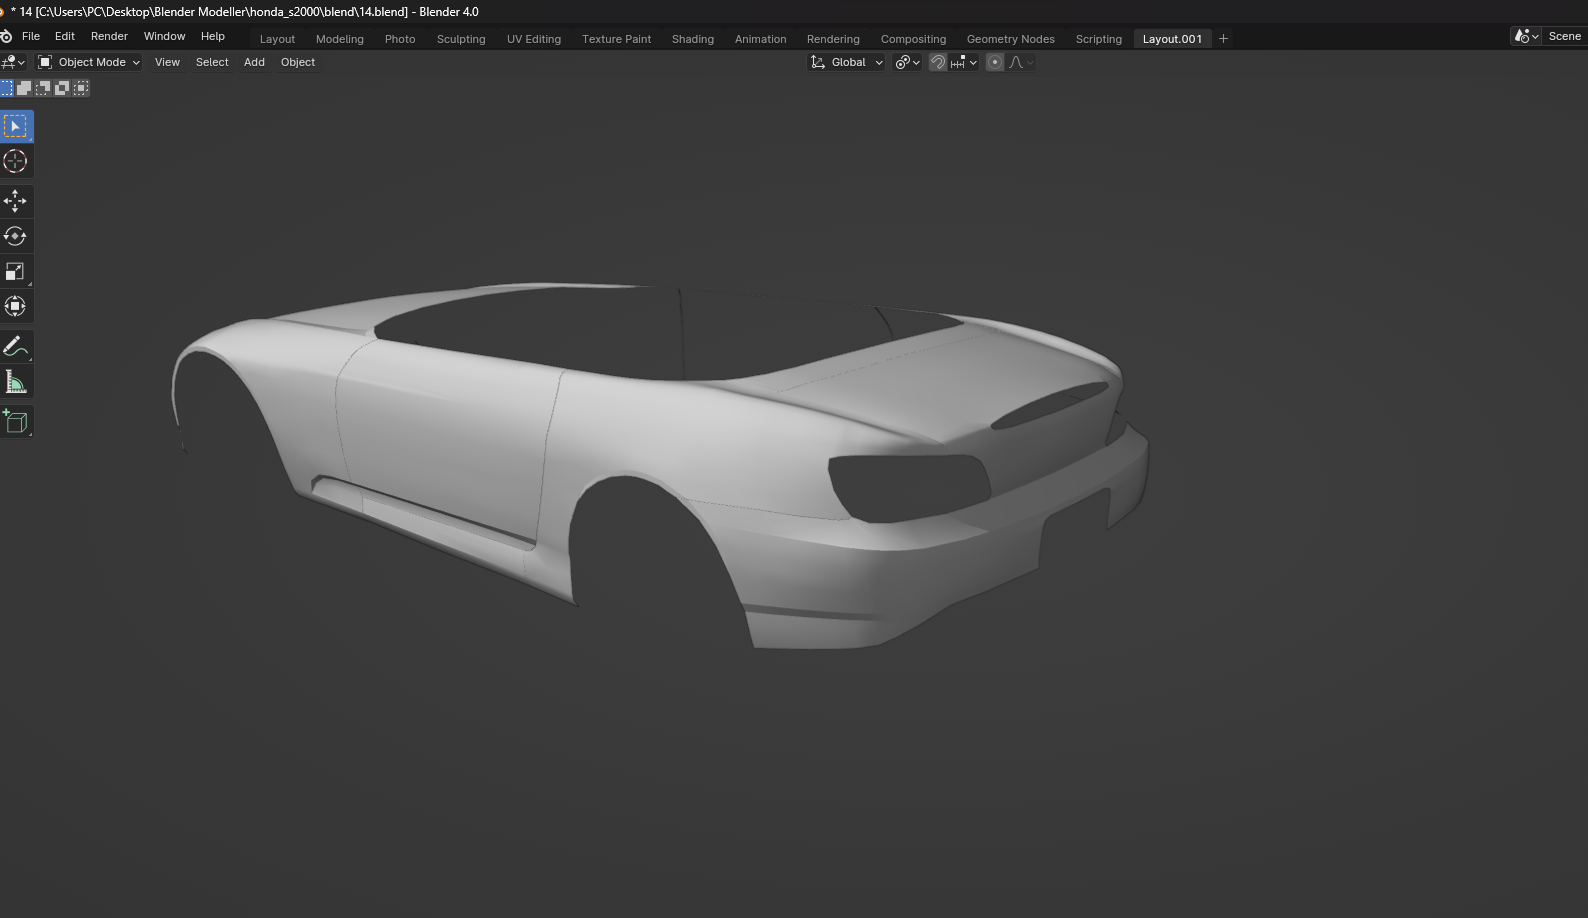Choose the Move tool
The width and height of the screenshot is (1588, 918).
pos(15,201)
